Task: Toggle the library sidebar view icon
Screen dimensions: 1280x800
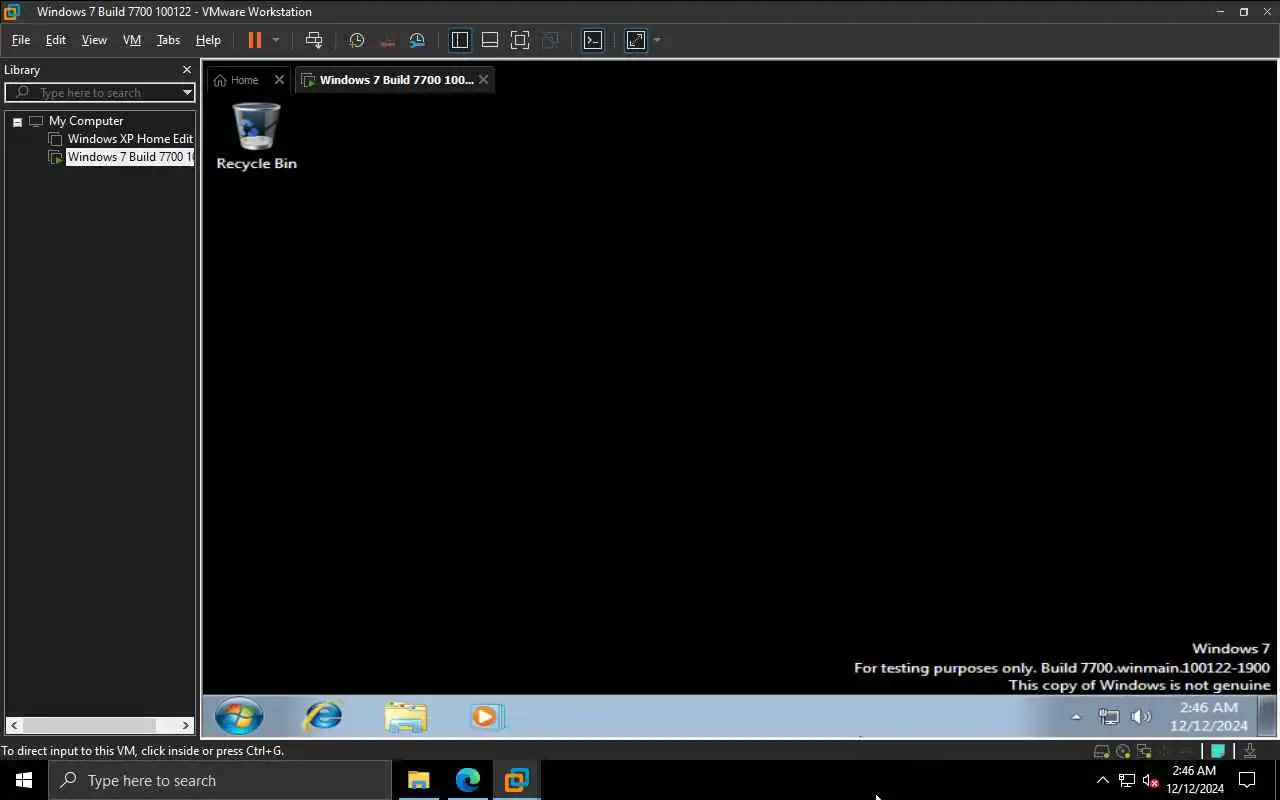Action: point(460,40)
